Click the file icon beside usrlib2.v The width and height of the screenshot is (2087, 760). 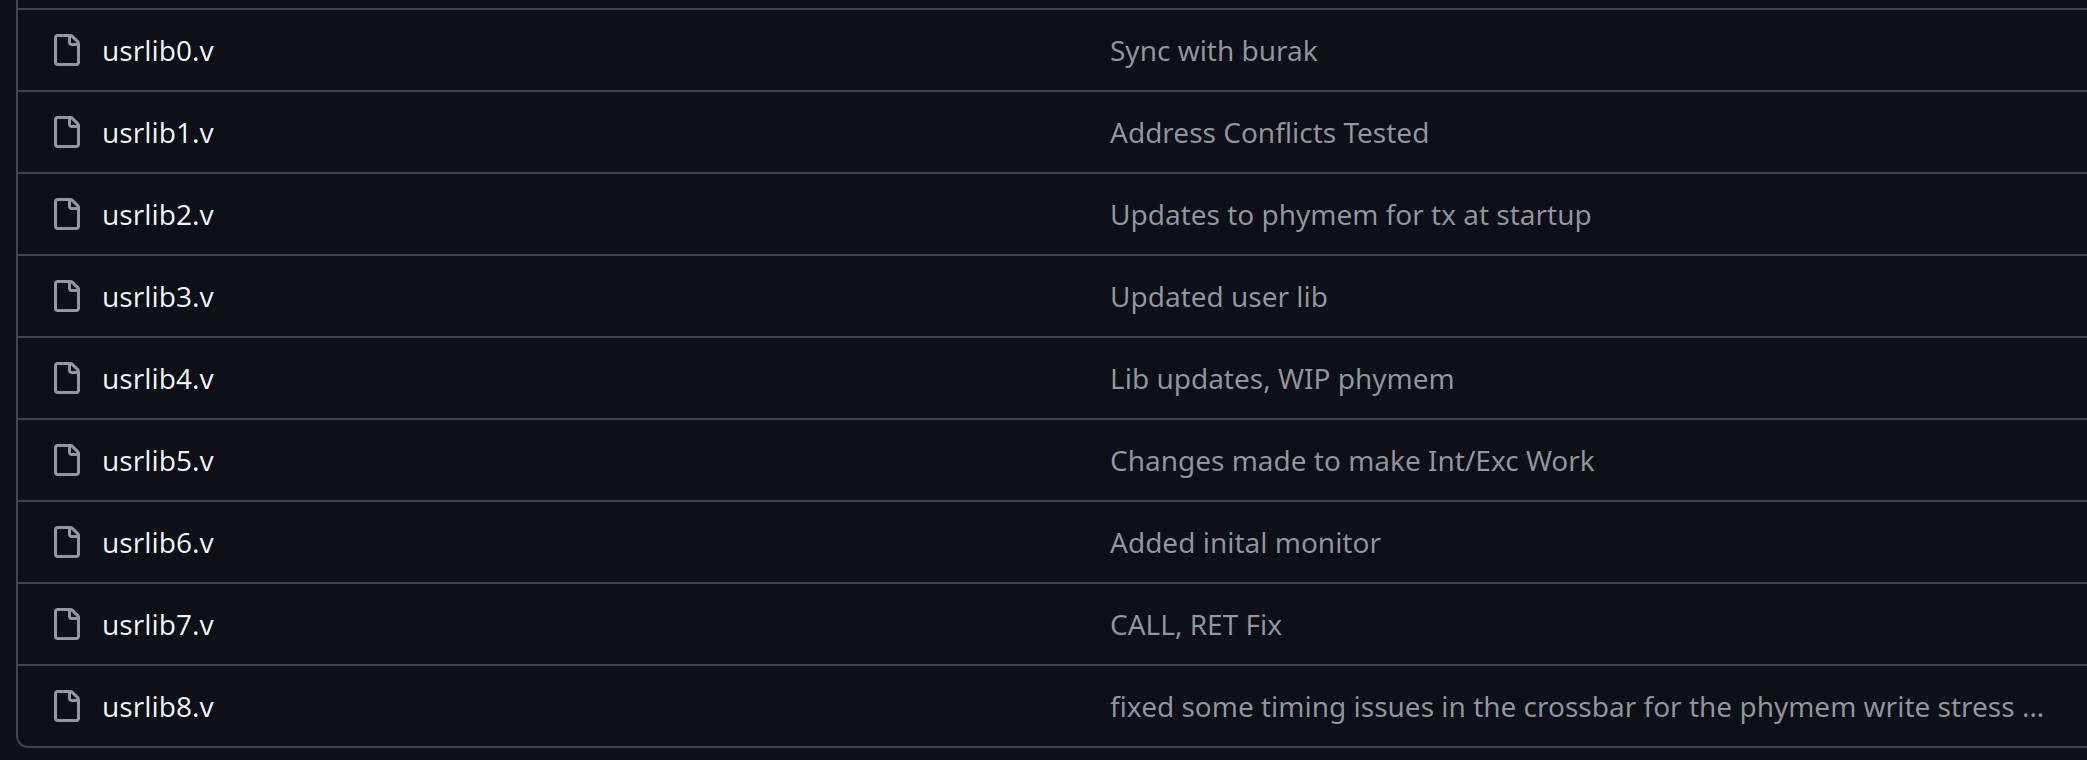(x=67, y=215)
